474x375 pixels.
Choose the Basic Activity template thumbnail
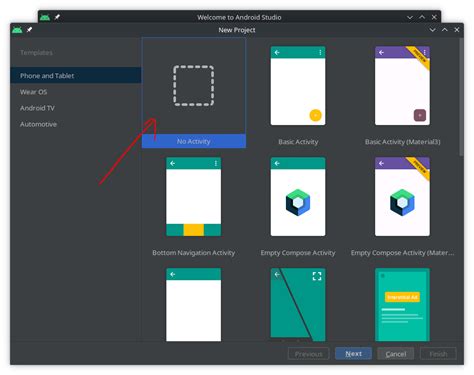[x=298, y=86]
